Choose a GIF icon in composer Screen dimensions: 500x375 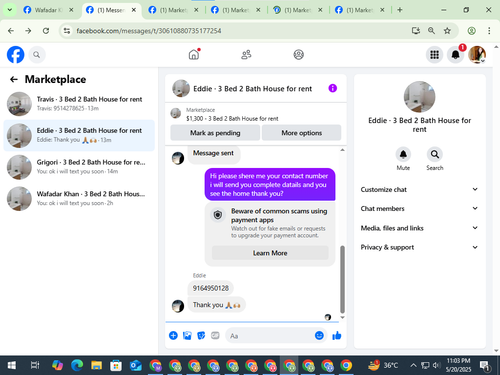[215, 335]
